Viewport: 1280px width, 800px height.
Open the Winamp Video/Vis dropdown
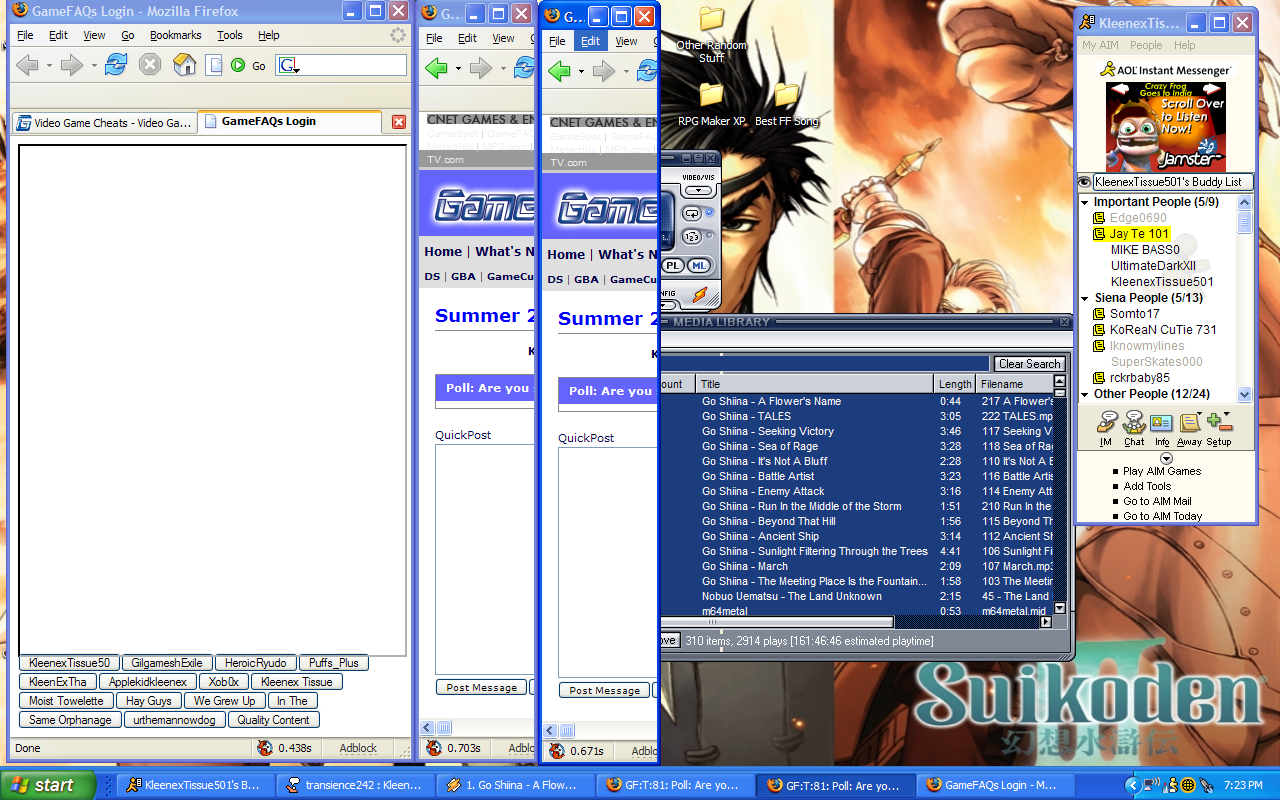click(698, 190)
